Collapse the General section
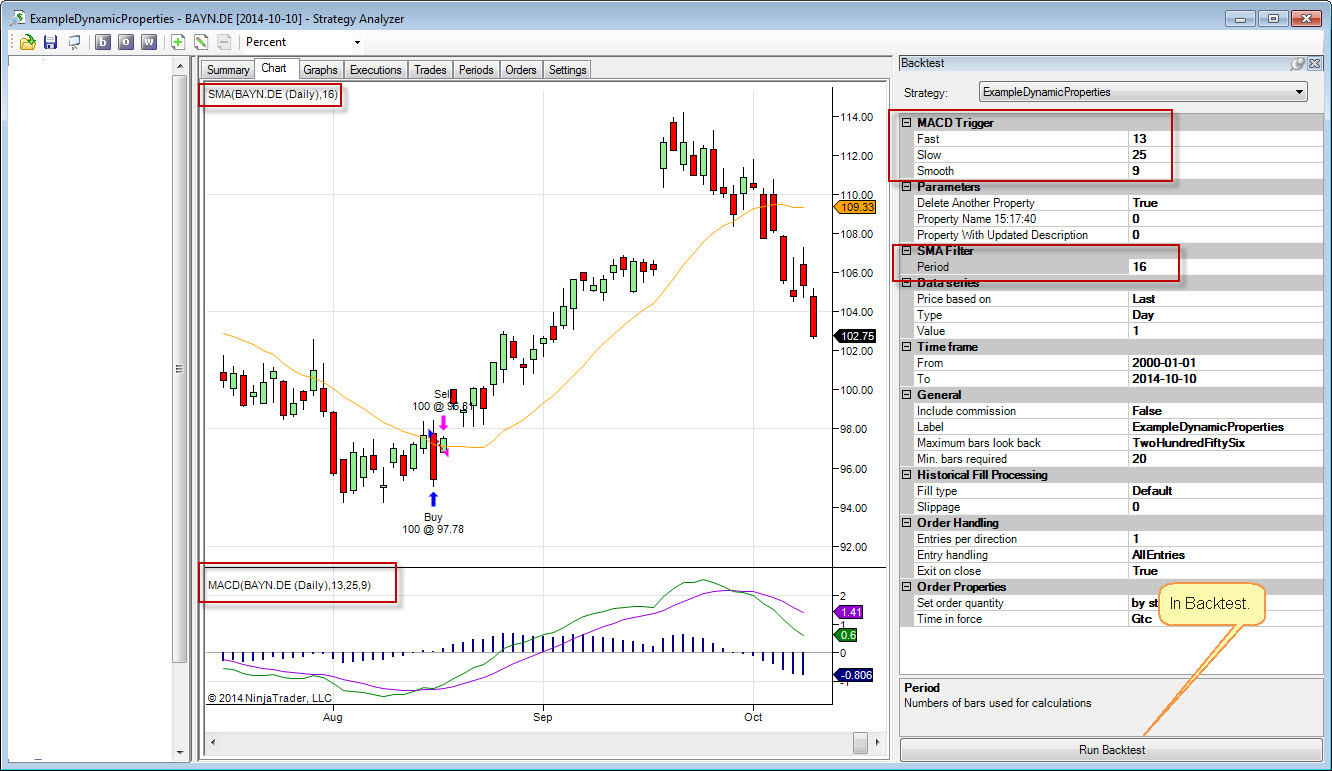Image resolution: width=1332 pixels, height=771 pixels. [x=906, y=395]
